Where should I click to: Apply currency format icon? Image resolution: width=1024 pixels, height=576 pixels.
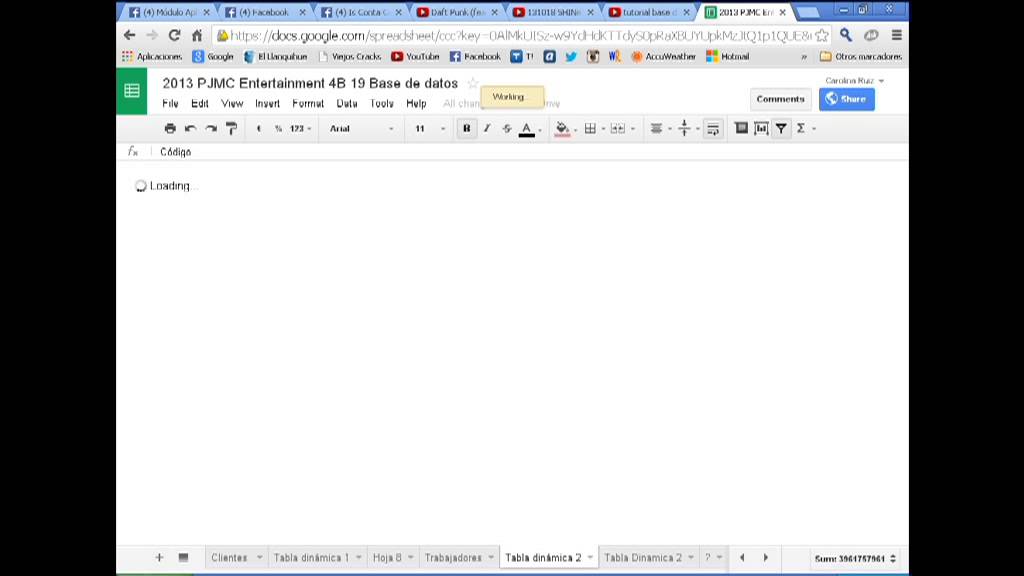tap(259, 129)
